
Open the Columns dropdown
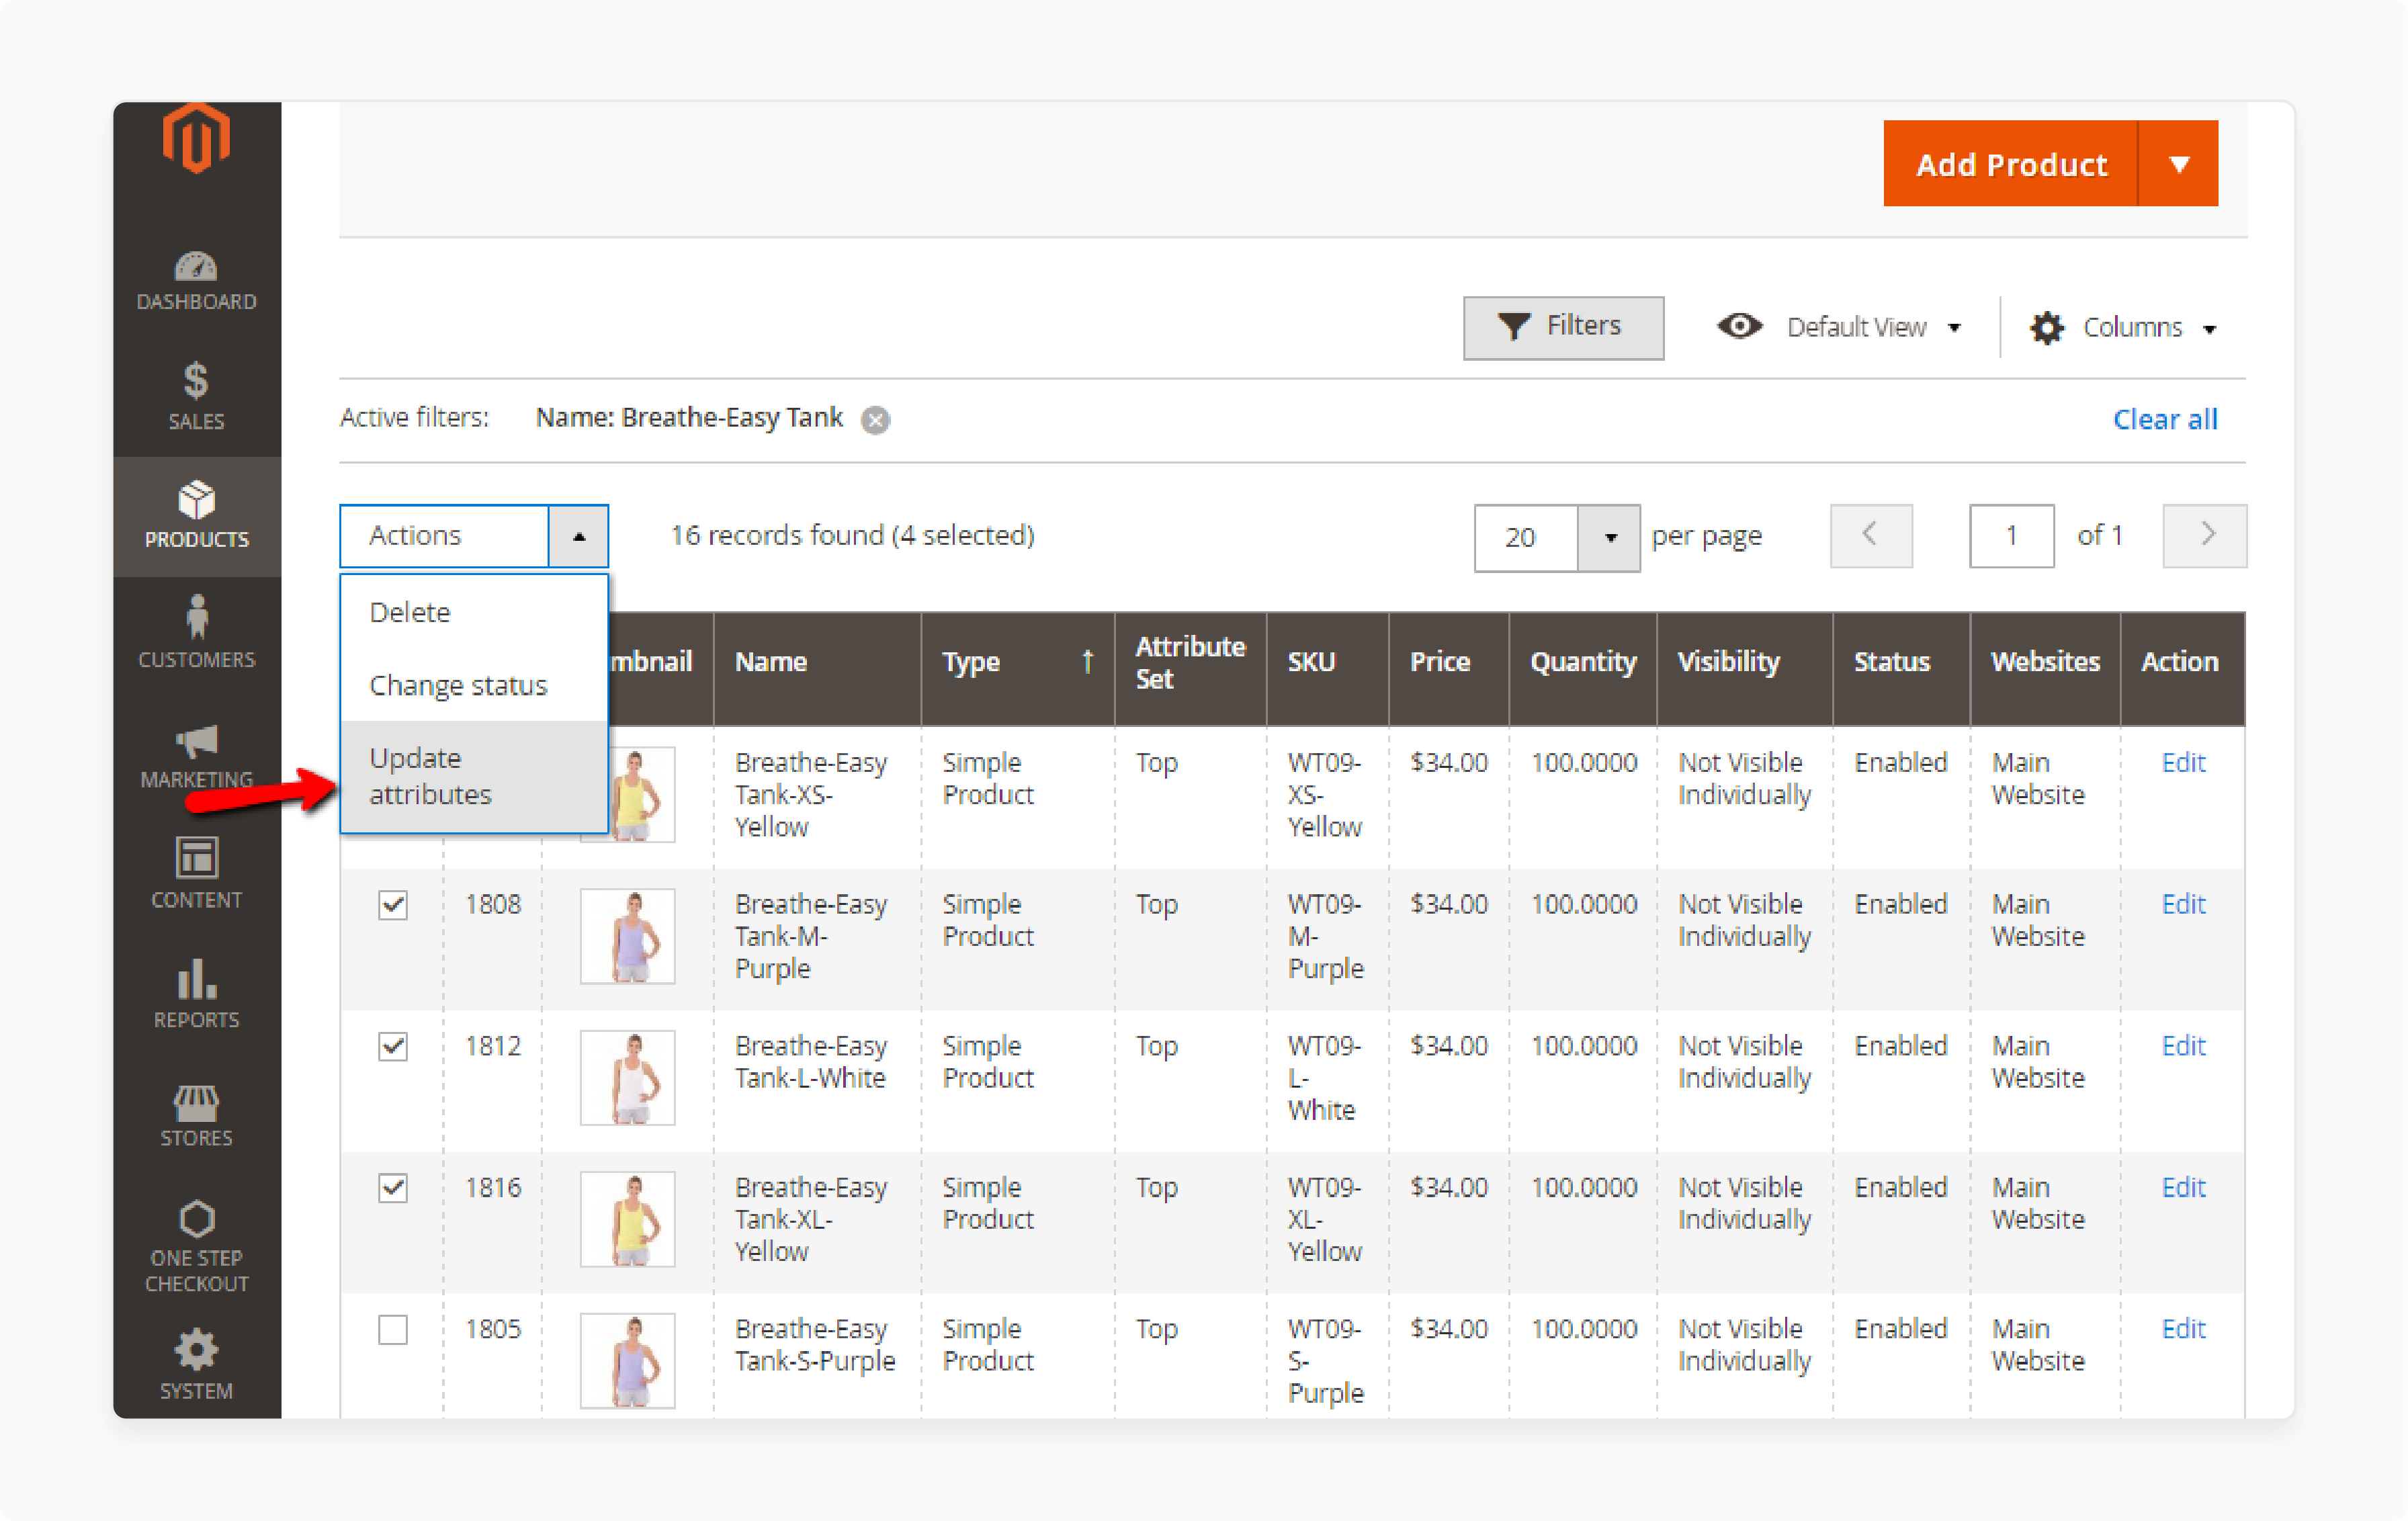click(x=2124, y=327)
